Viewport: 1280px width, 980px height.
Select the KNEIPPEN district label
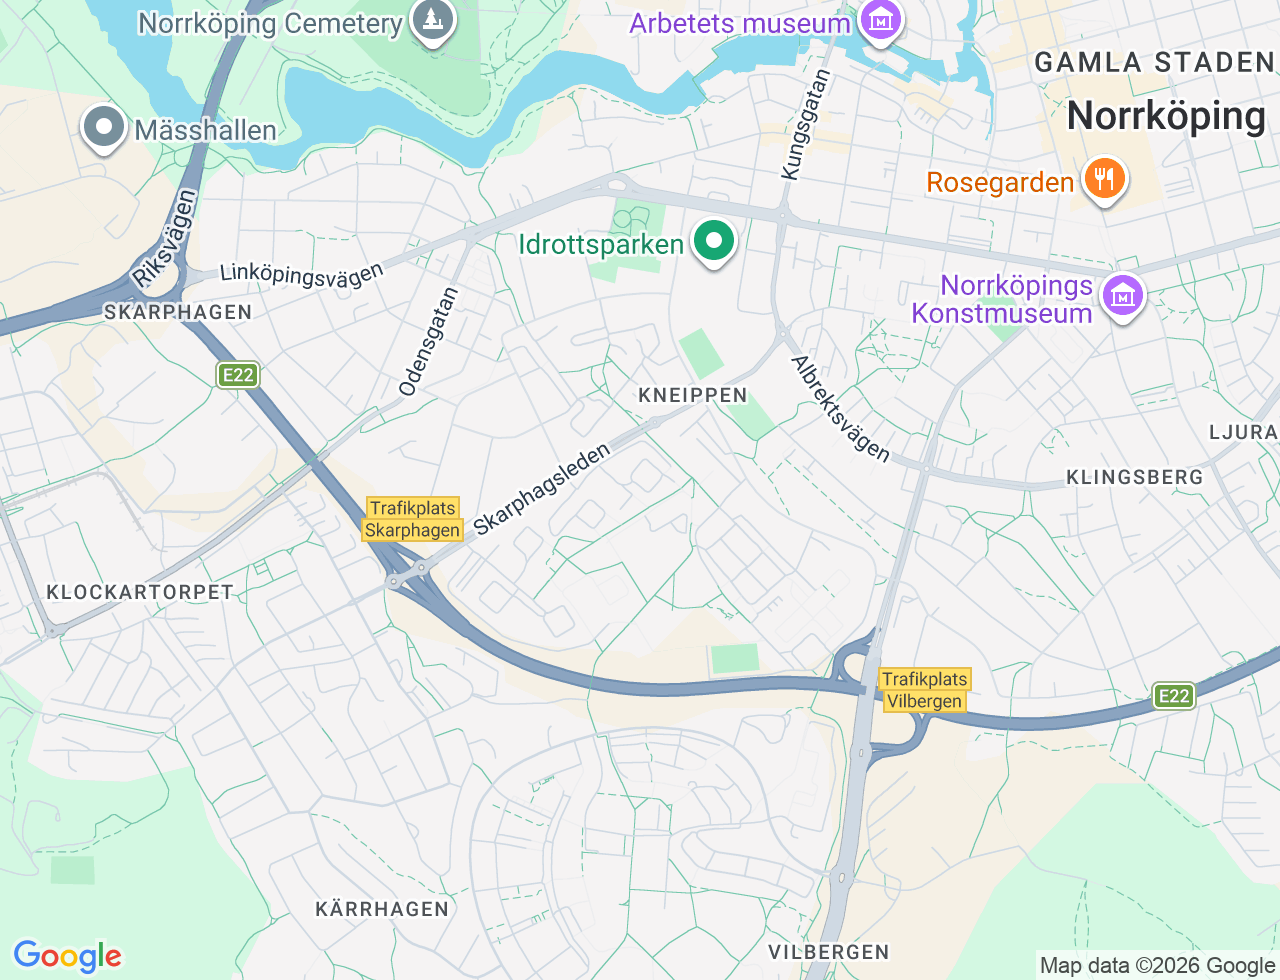click(693, 395)
